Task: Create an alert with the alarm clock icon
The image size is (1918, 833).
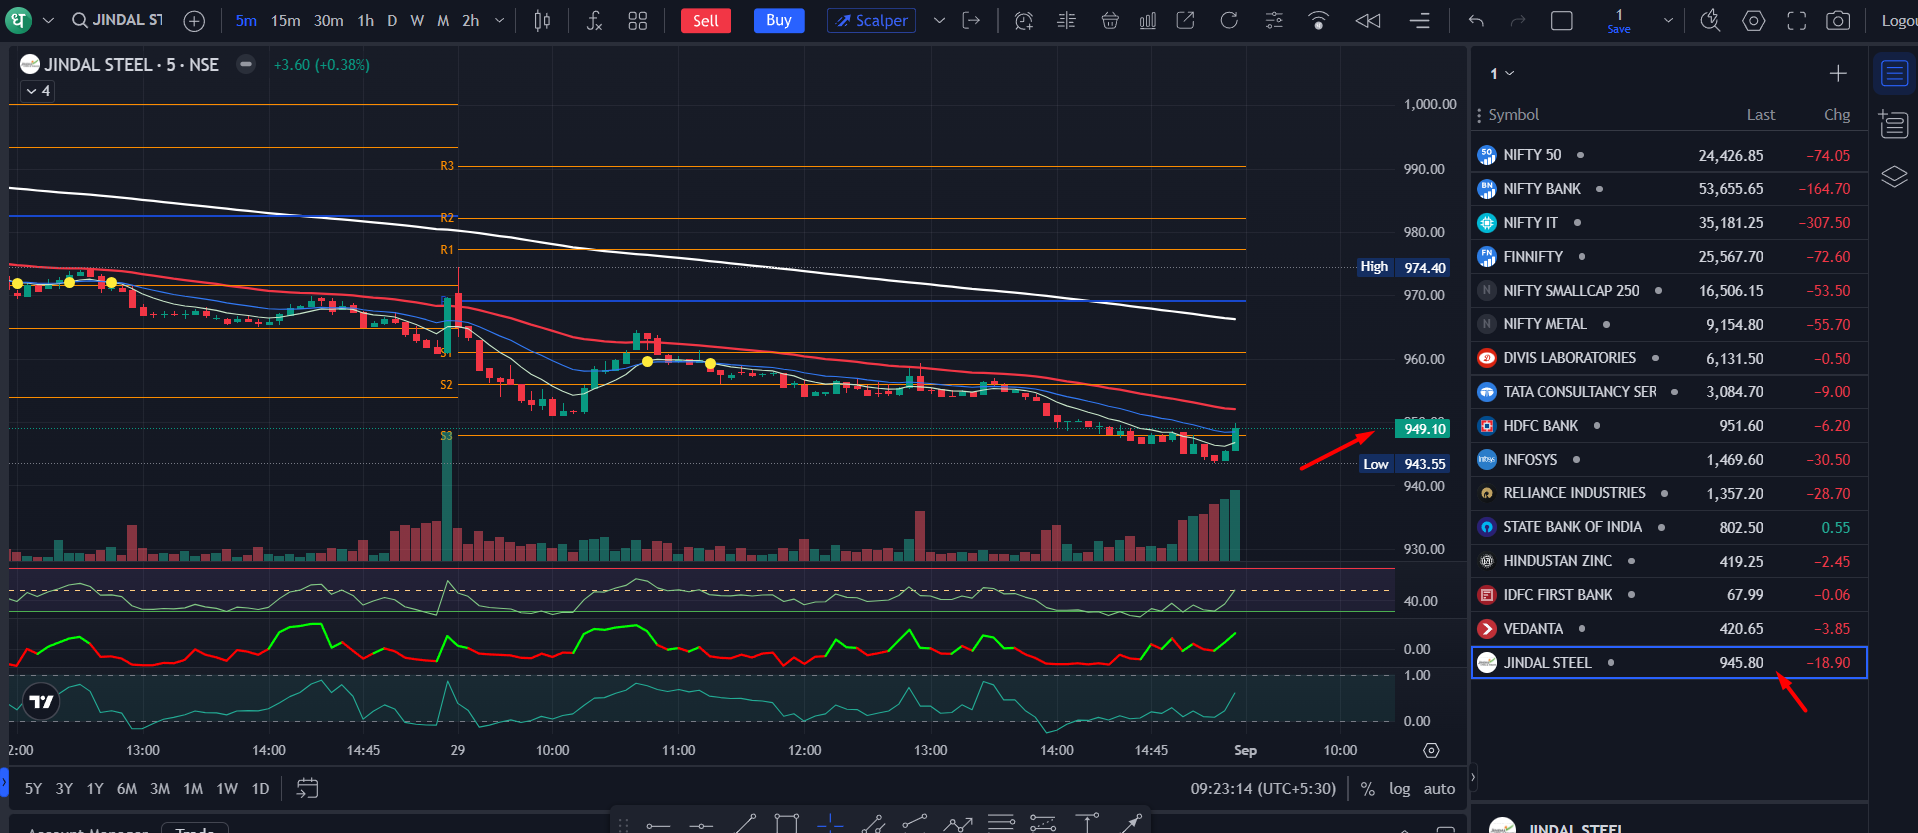Action: pos(1023,20)
